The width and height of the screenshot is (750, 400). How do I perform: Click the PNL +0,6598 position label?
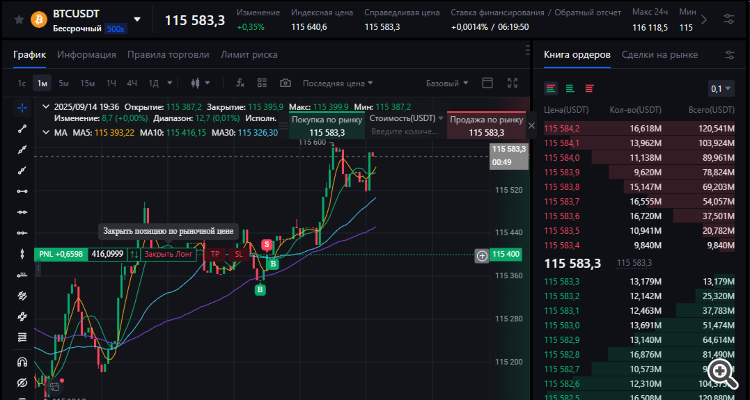[61, 255]
